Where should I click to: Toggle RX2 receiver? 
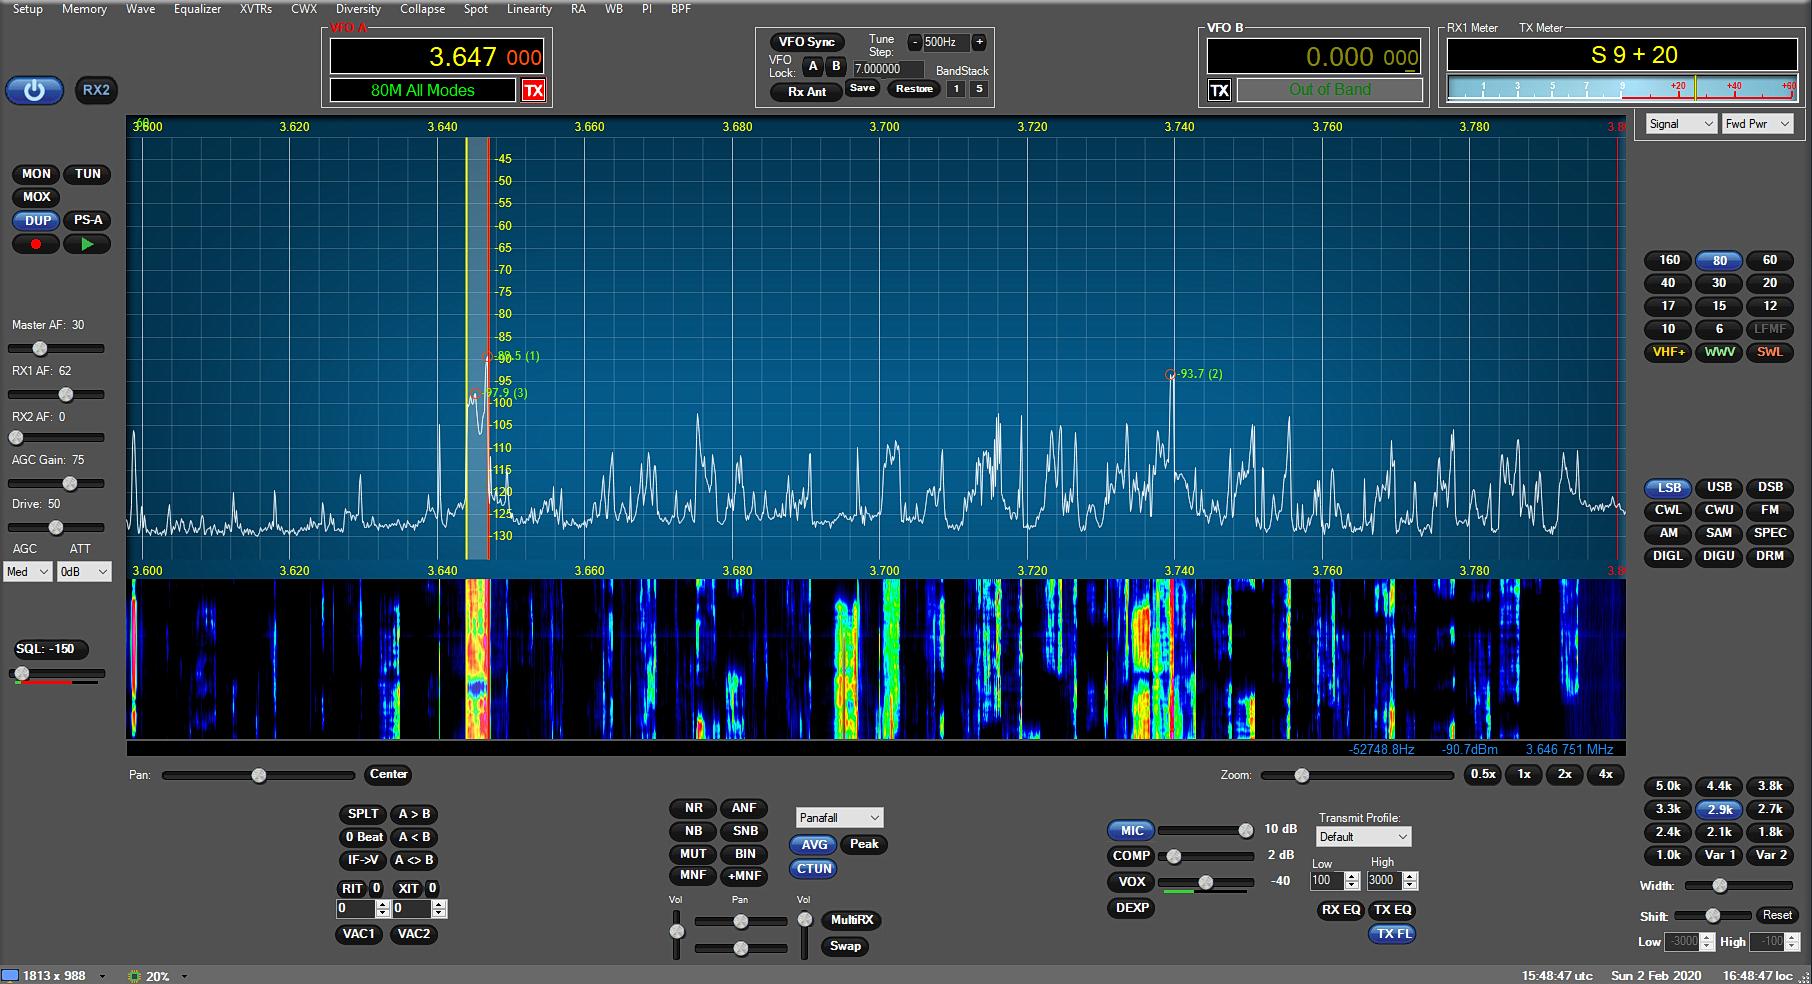pos(96,90)
